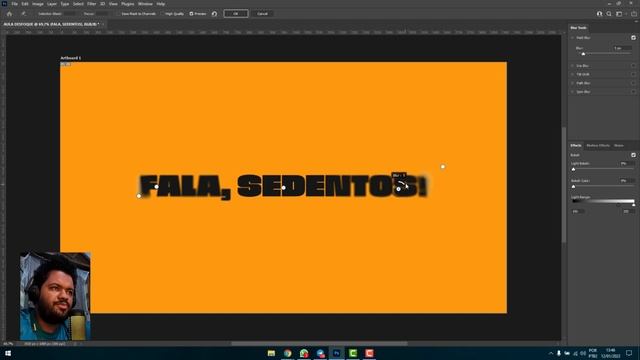Toggle the Bokeh checkbox in Effects

pyautogui.click(x=633, y=155)
